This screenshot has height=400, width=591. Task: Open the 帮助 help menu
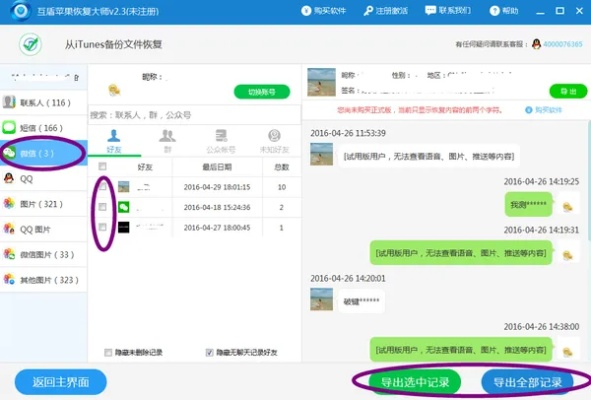pos(504,11)
